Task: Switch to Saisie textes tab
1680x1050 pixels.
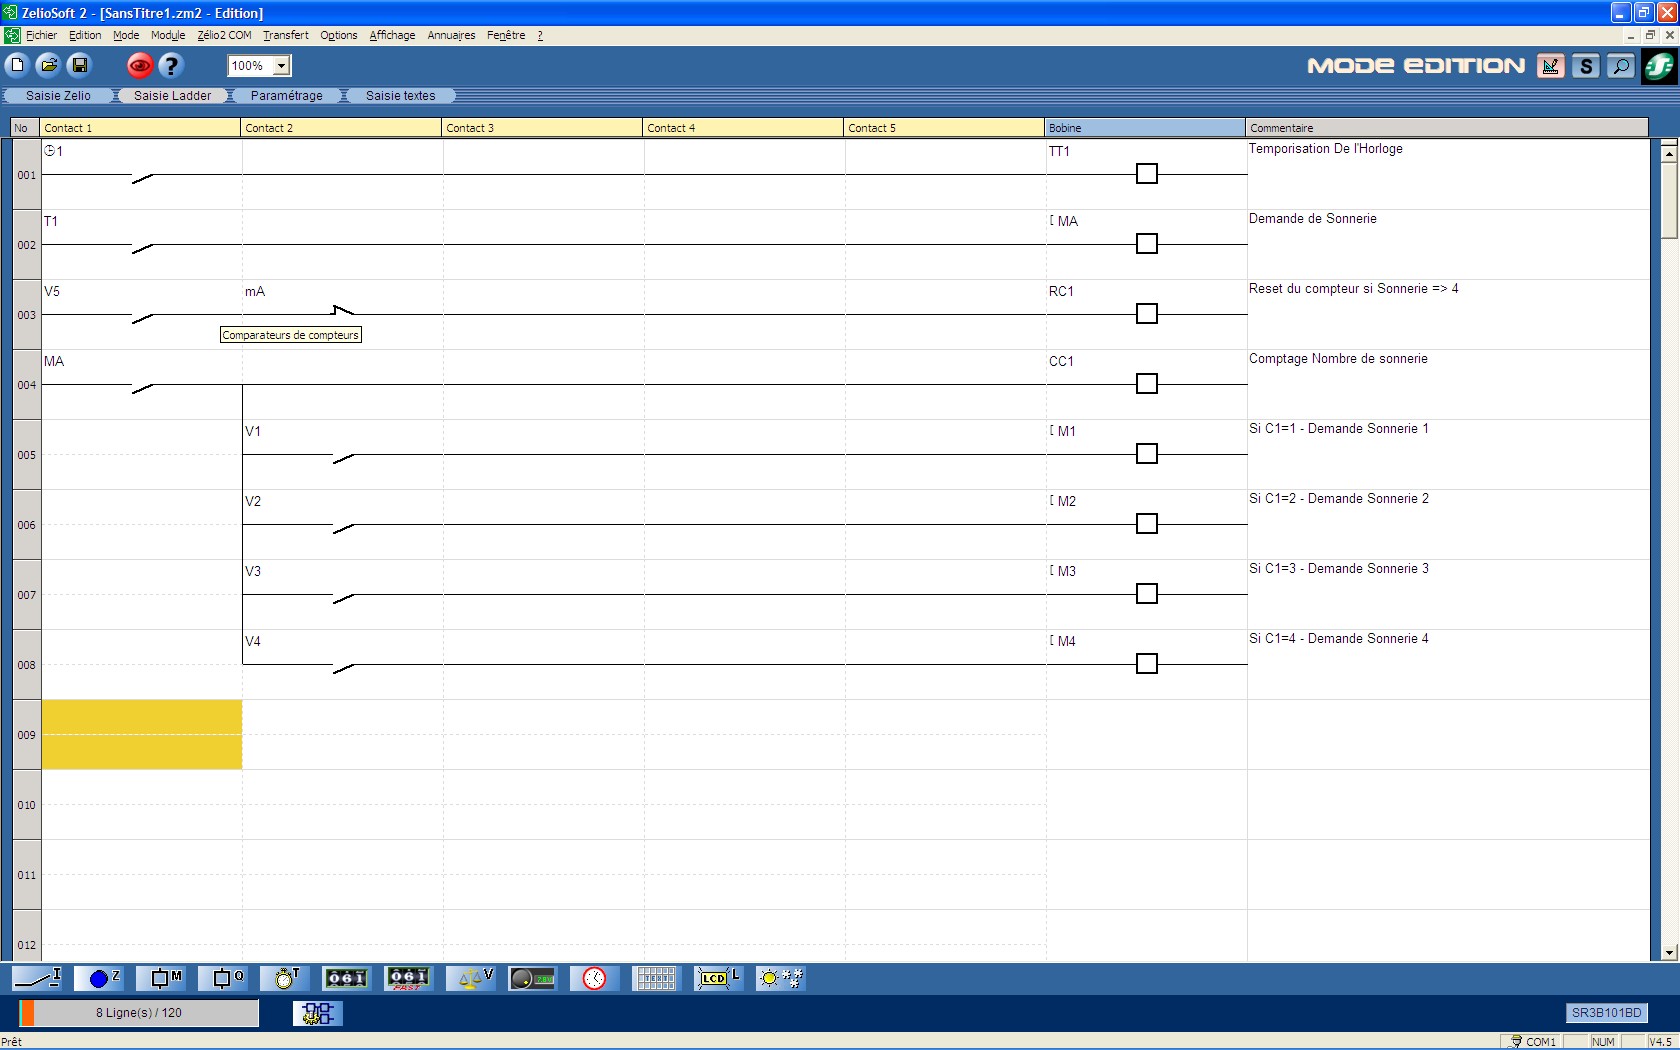Action: tap(400, 96)
